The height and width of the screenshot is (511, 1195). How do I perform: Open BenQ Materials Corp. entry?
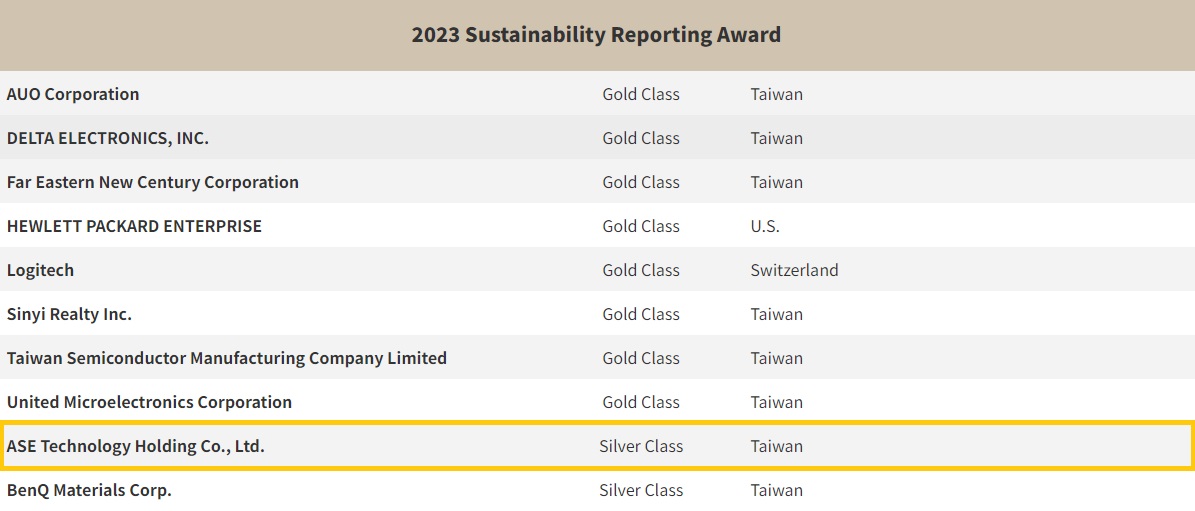coord(89,490)
